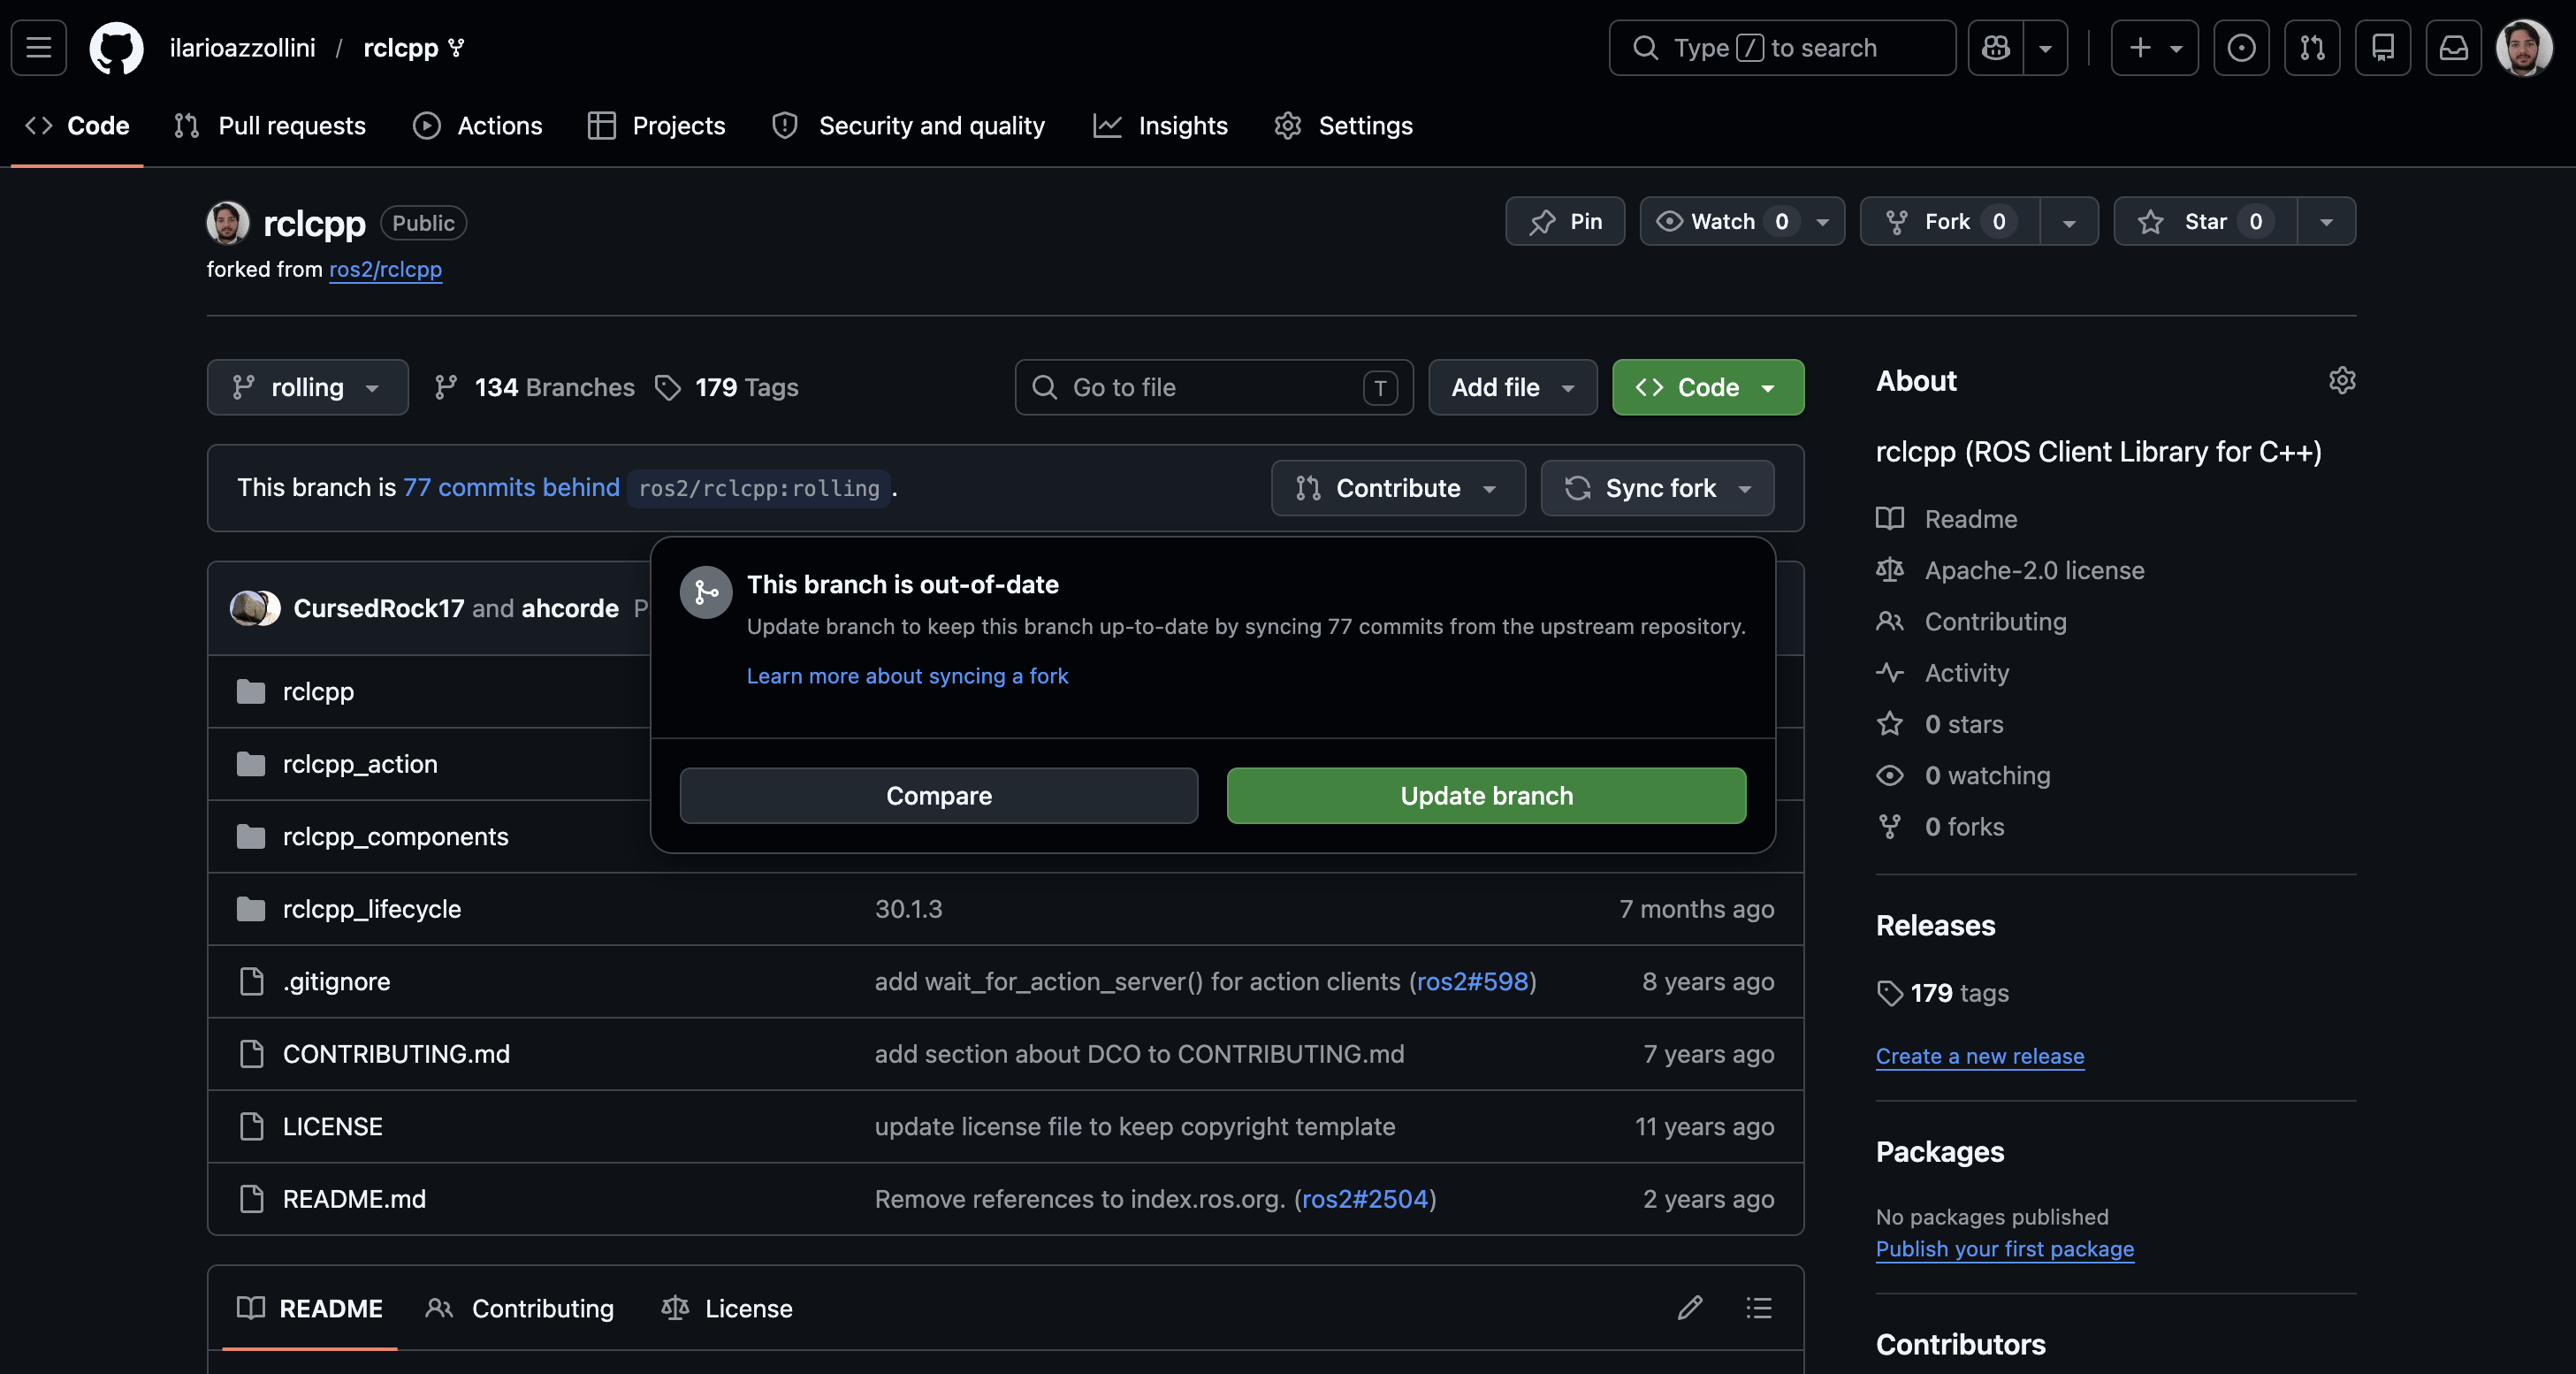Open the repositories icon in header

tap(2383, 47)
